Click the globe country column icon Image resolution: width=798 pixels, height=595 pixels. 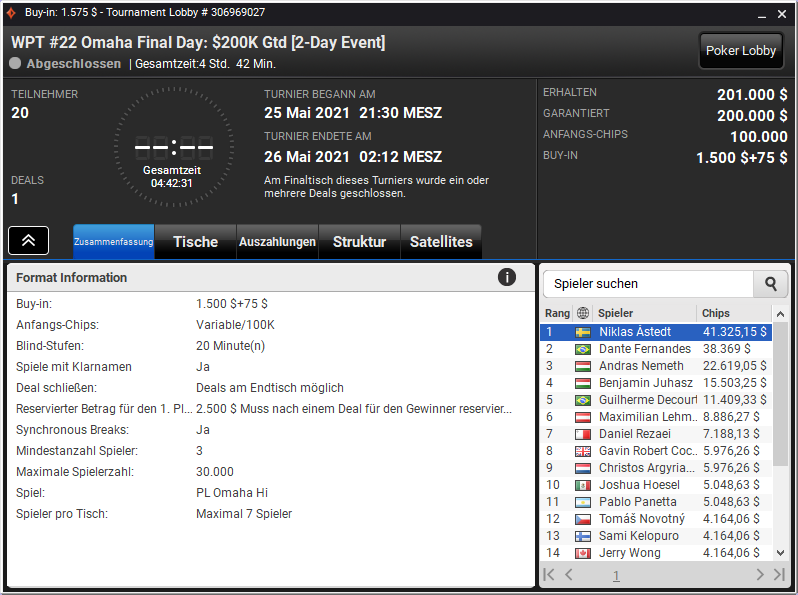[x=583, y=313]
